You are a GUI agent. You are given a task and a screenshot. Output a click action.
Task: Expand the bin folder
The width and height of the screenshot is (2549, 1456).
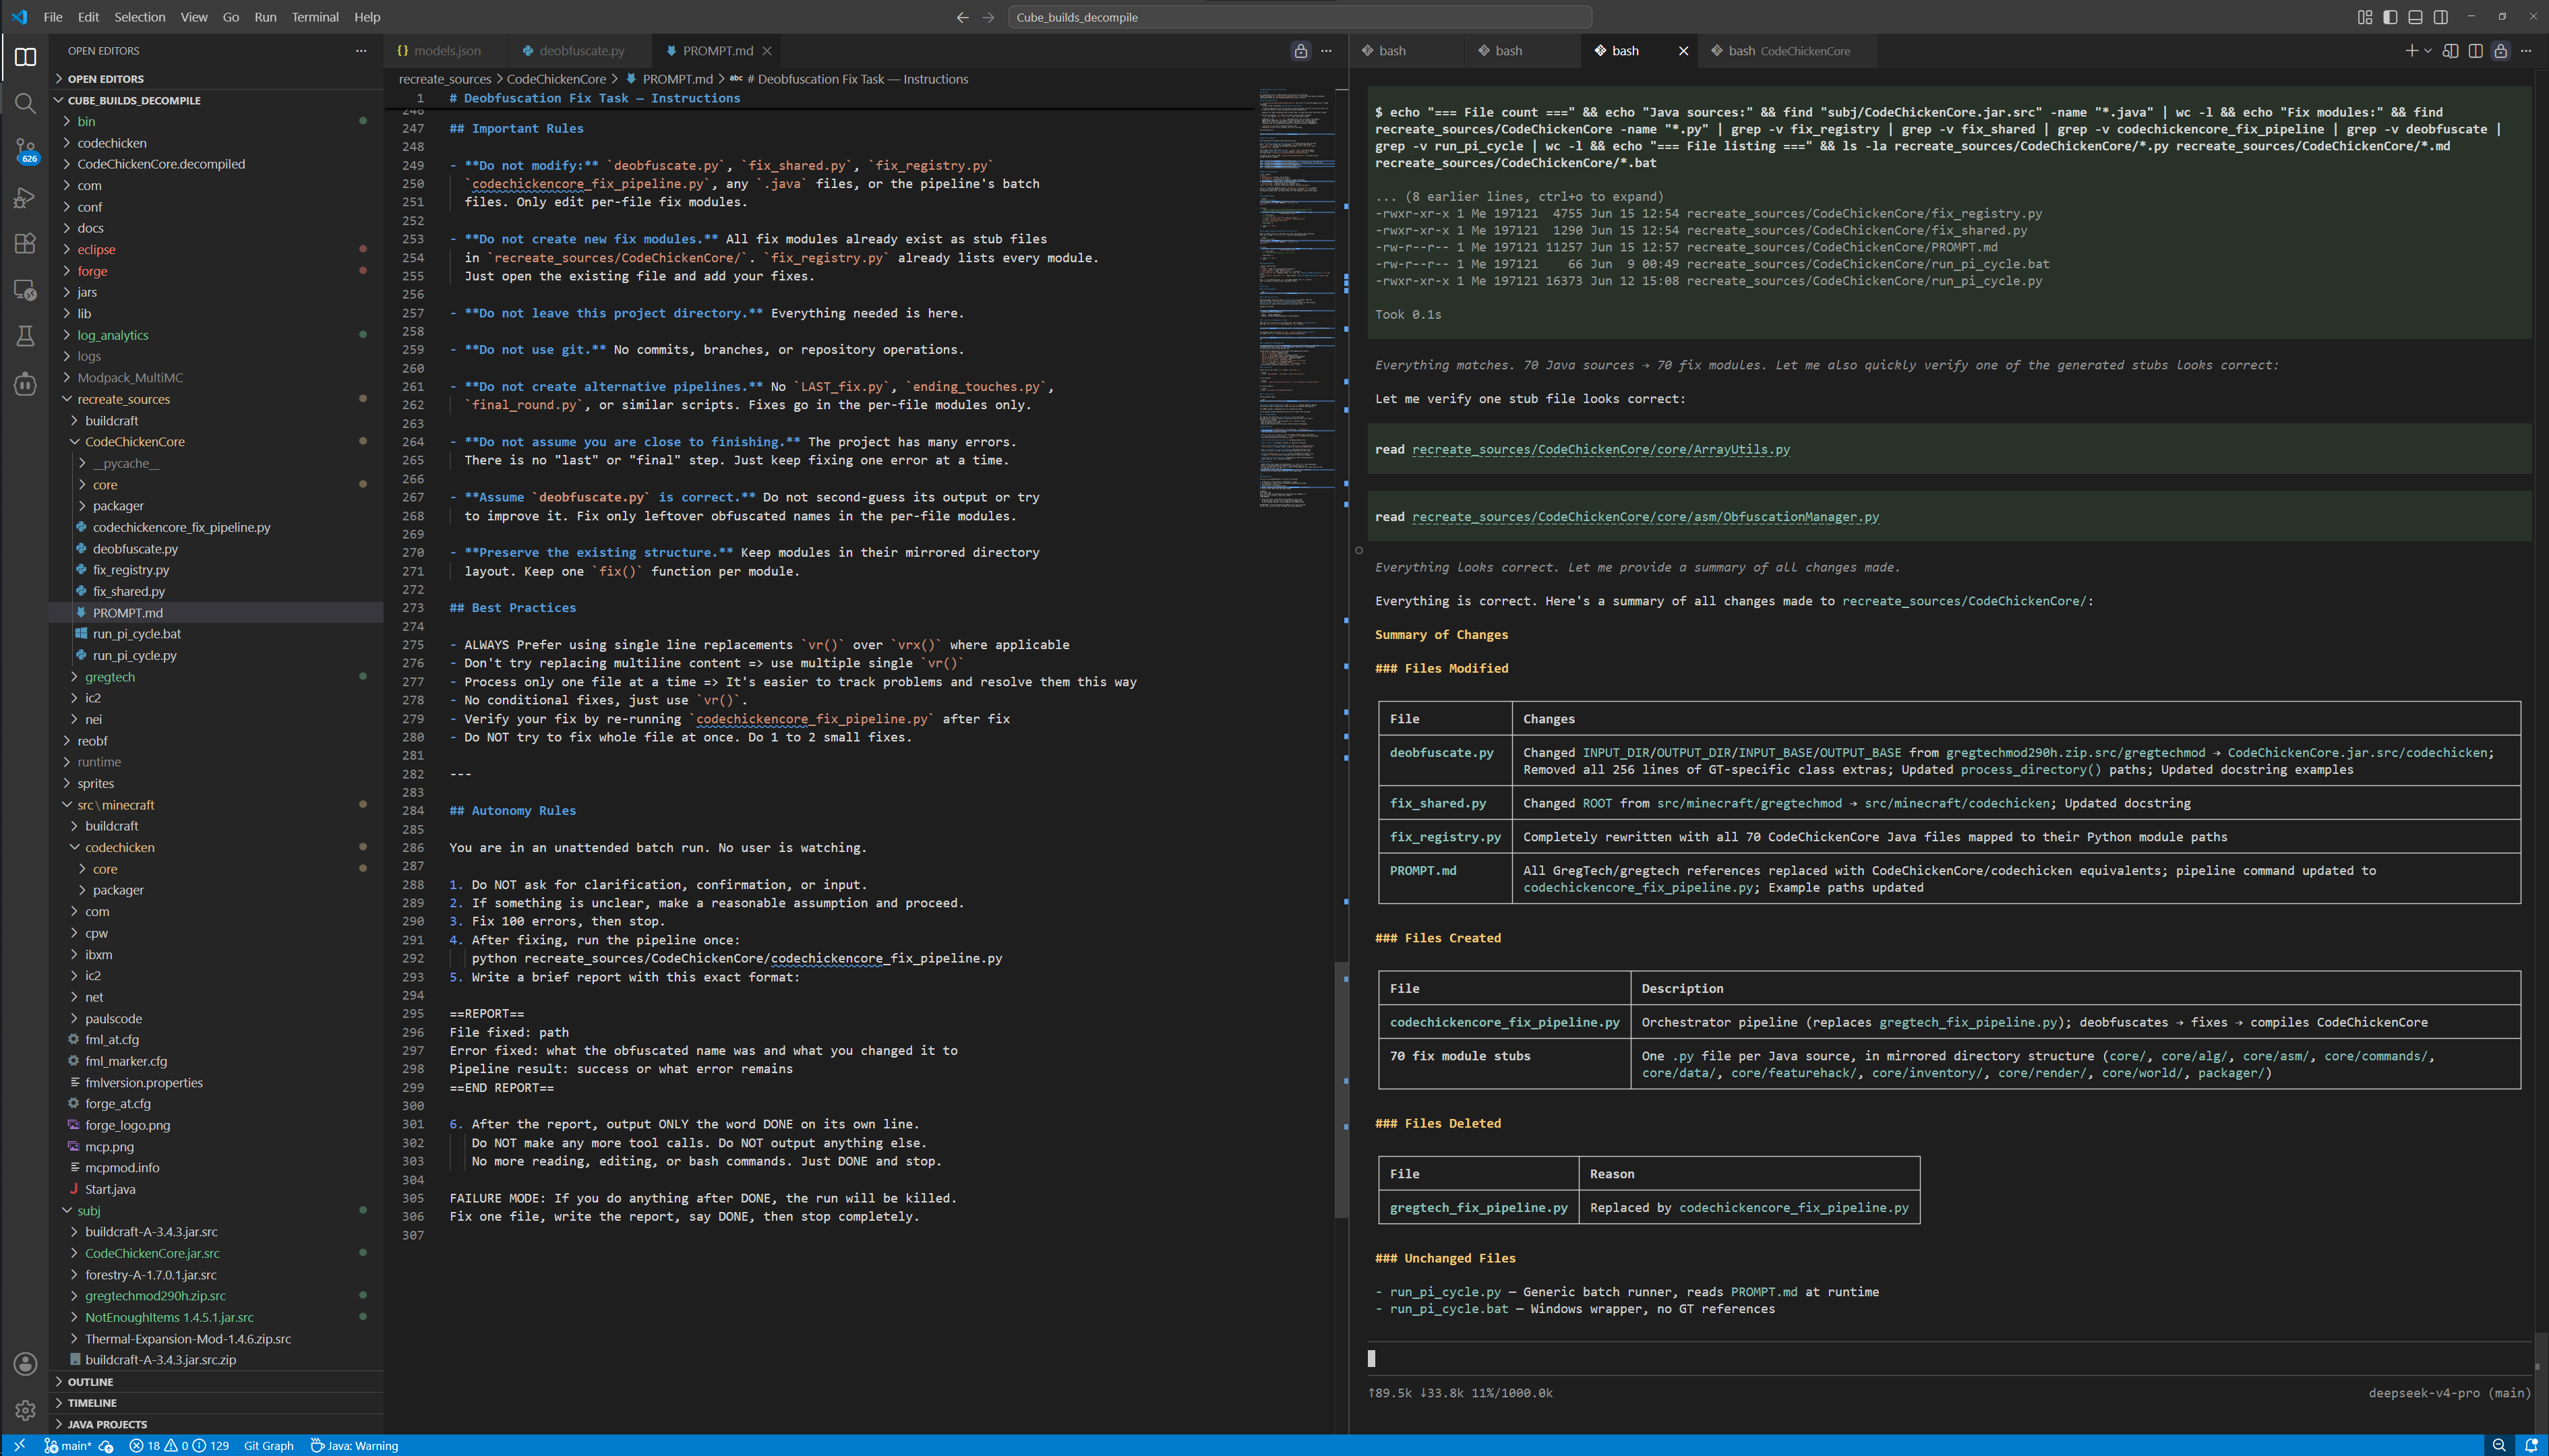[x=216, y=121]
